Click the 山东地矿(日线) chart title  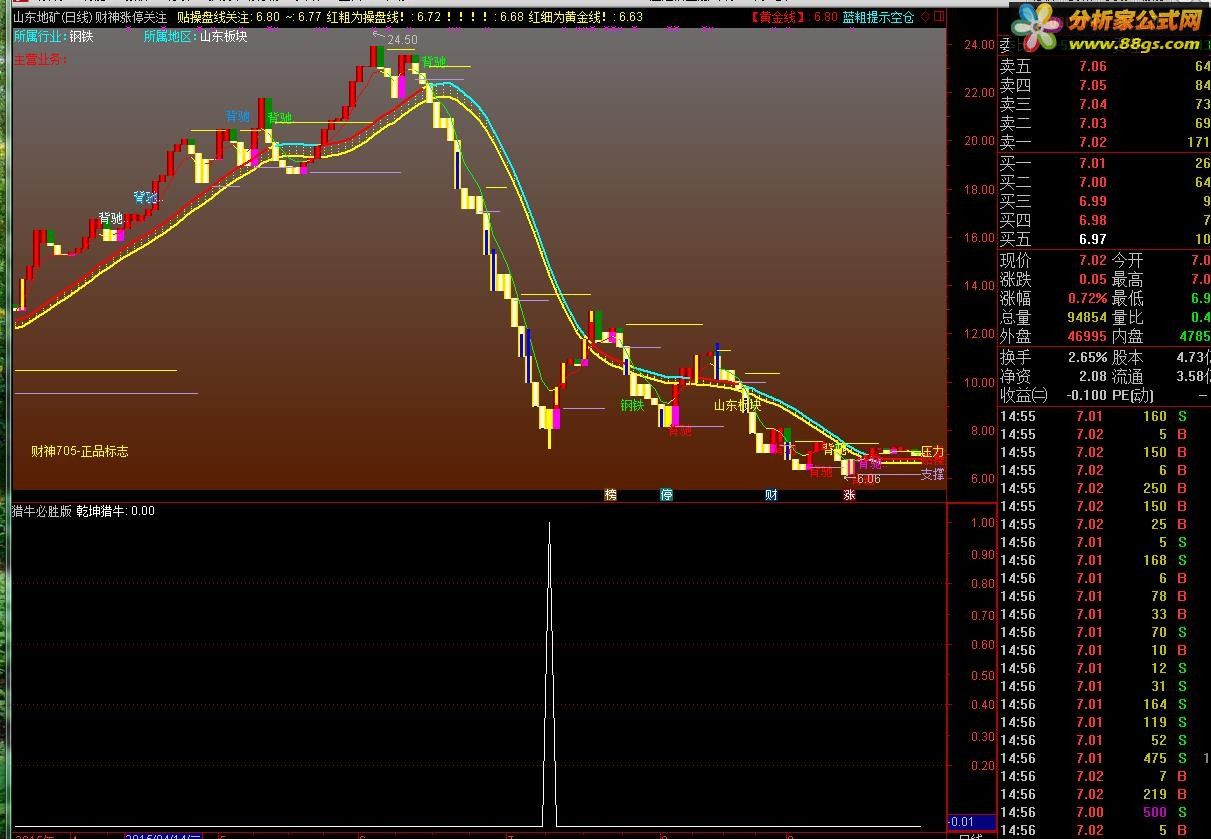point(52,17)
